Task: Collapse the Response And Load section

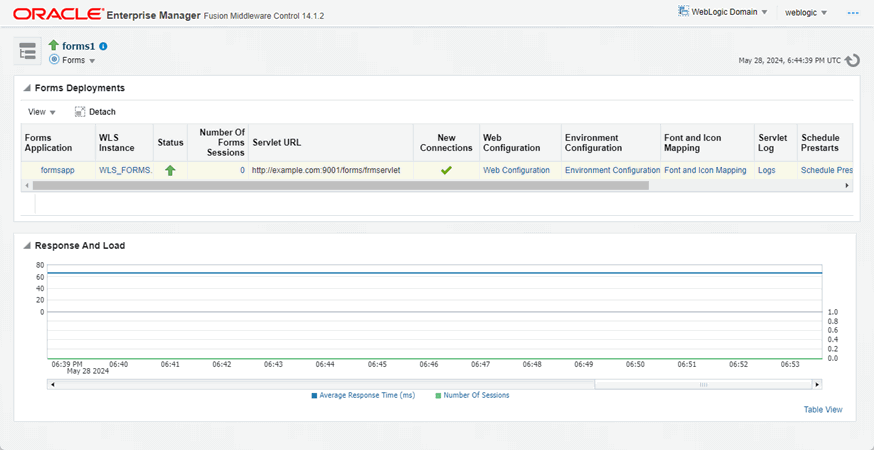Action: [x=27, y=245]
